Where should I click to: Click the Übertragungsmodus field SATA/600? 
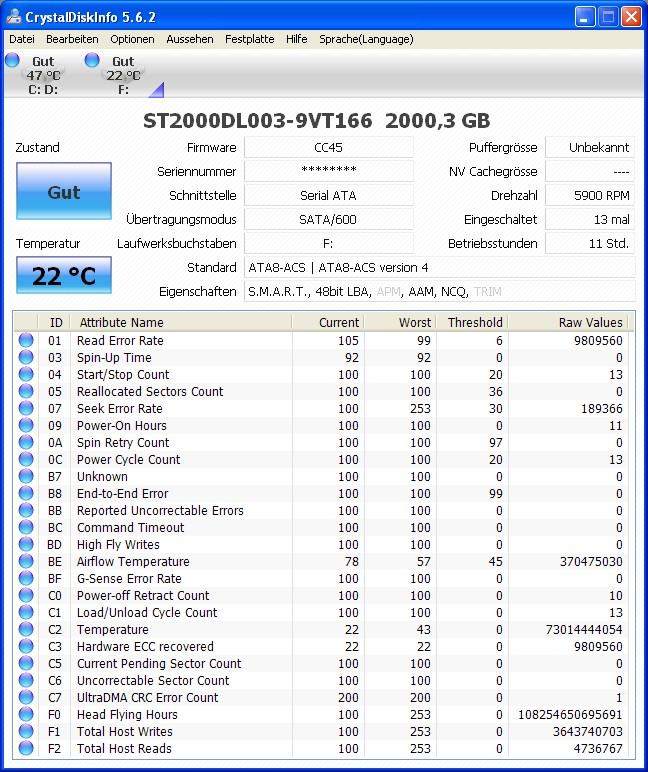[x=328, y=219]
